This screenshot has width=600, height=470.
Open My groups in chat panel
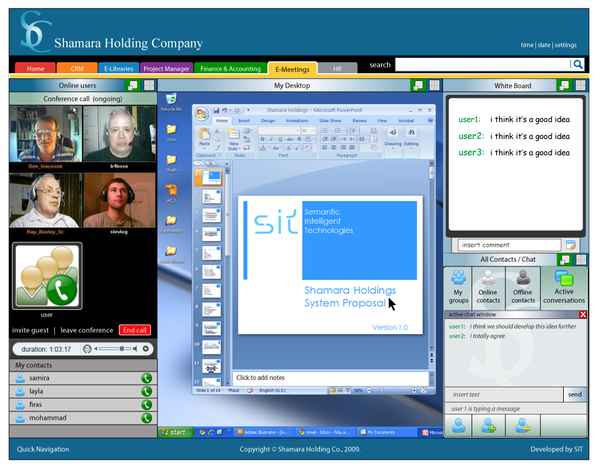458,287
